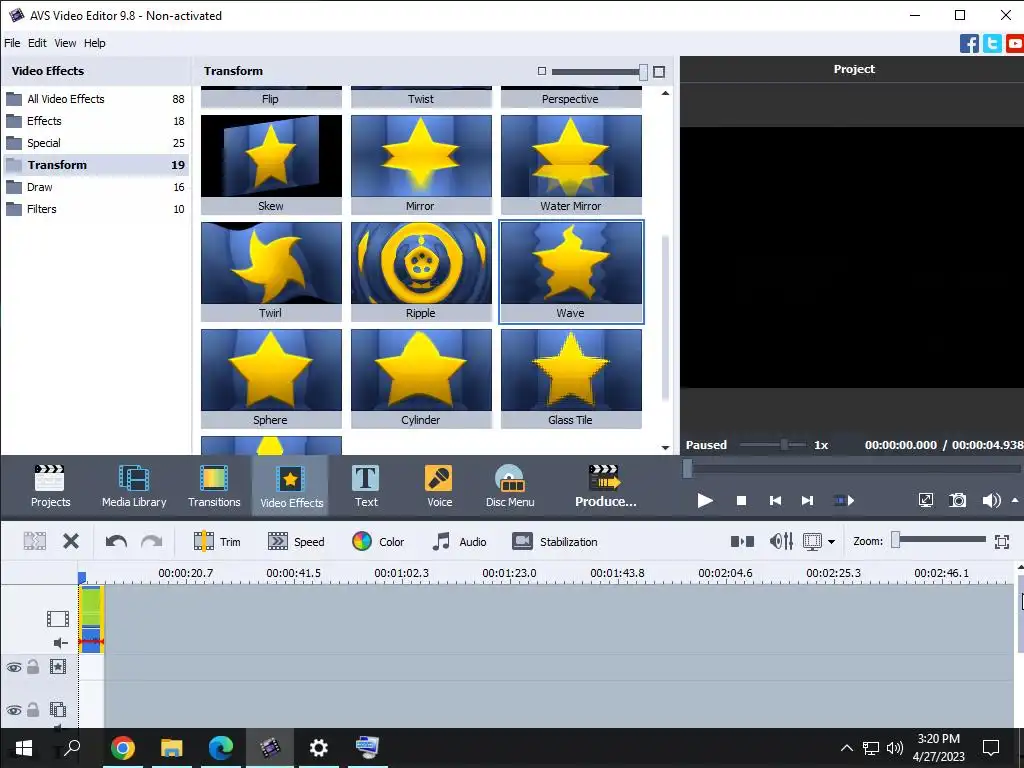The width and height of the screenshot is (1024, 768).
Task: Select the Filters category
Action: (x=95, y=209)
